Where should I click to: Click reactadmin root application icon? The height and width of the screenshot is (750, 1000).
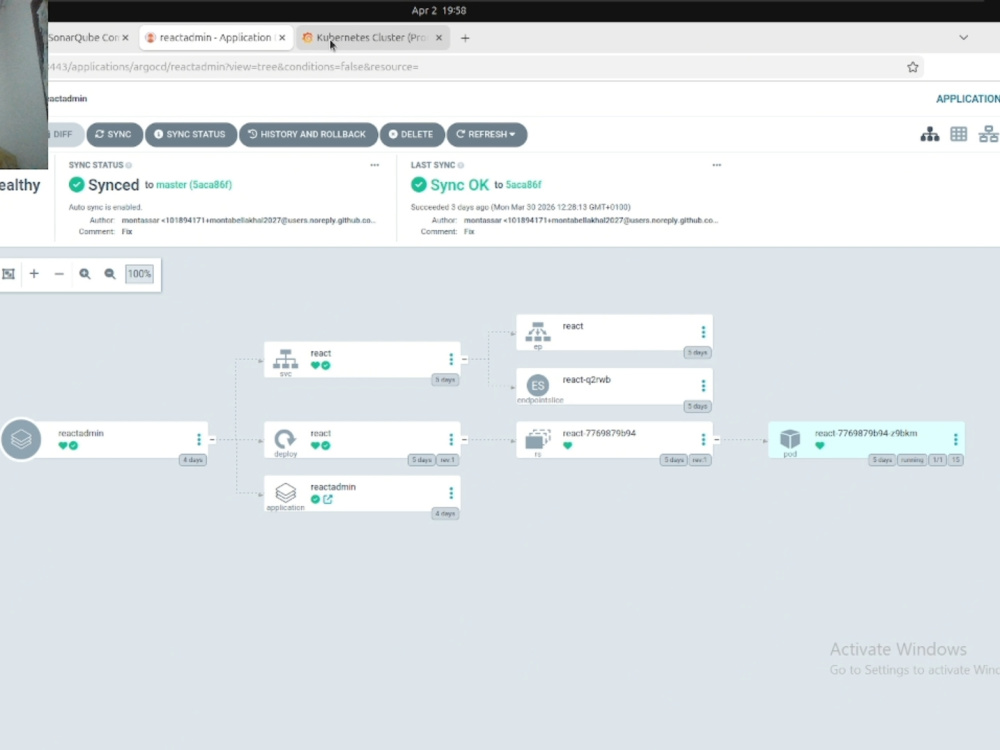(21, 439)
